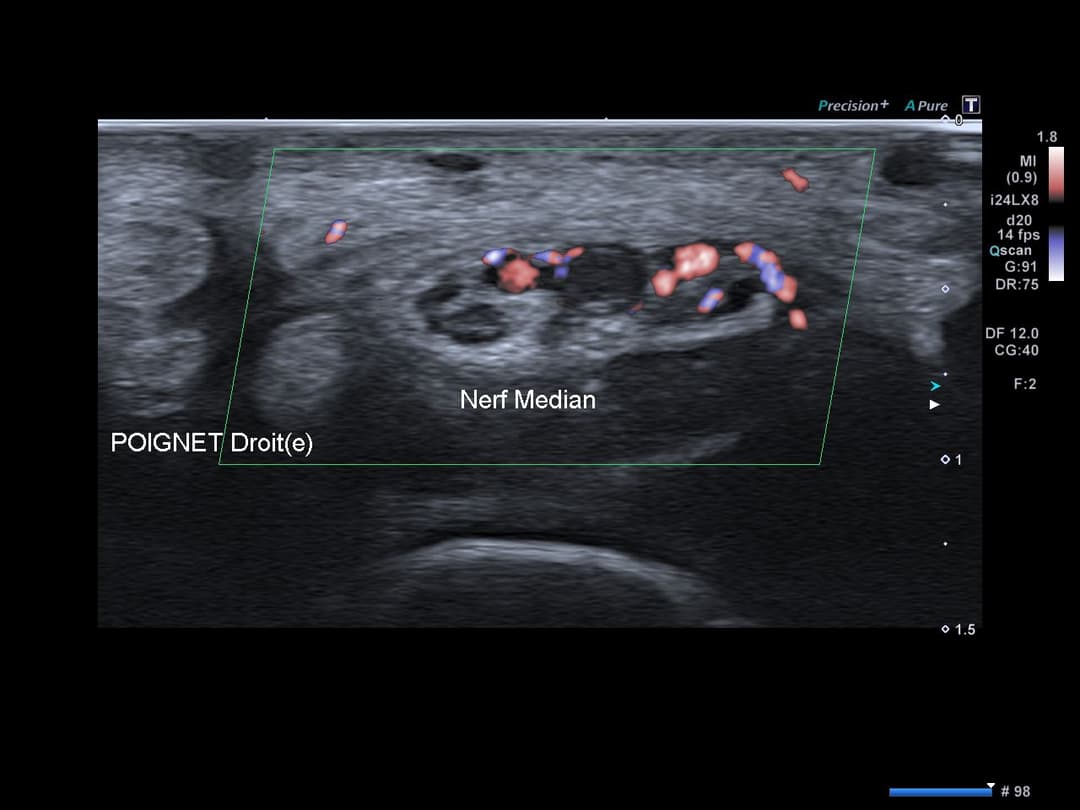
Task: Click the unlabeled diamond marker on depth scale
Action: tap(946, 290)
